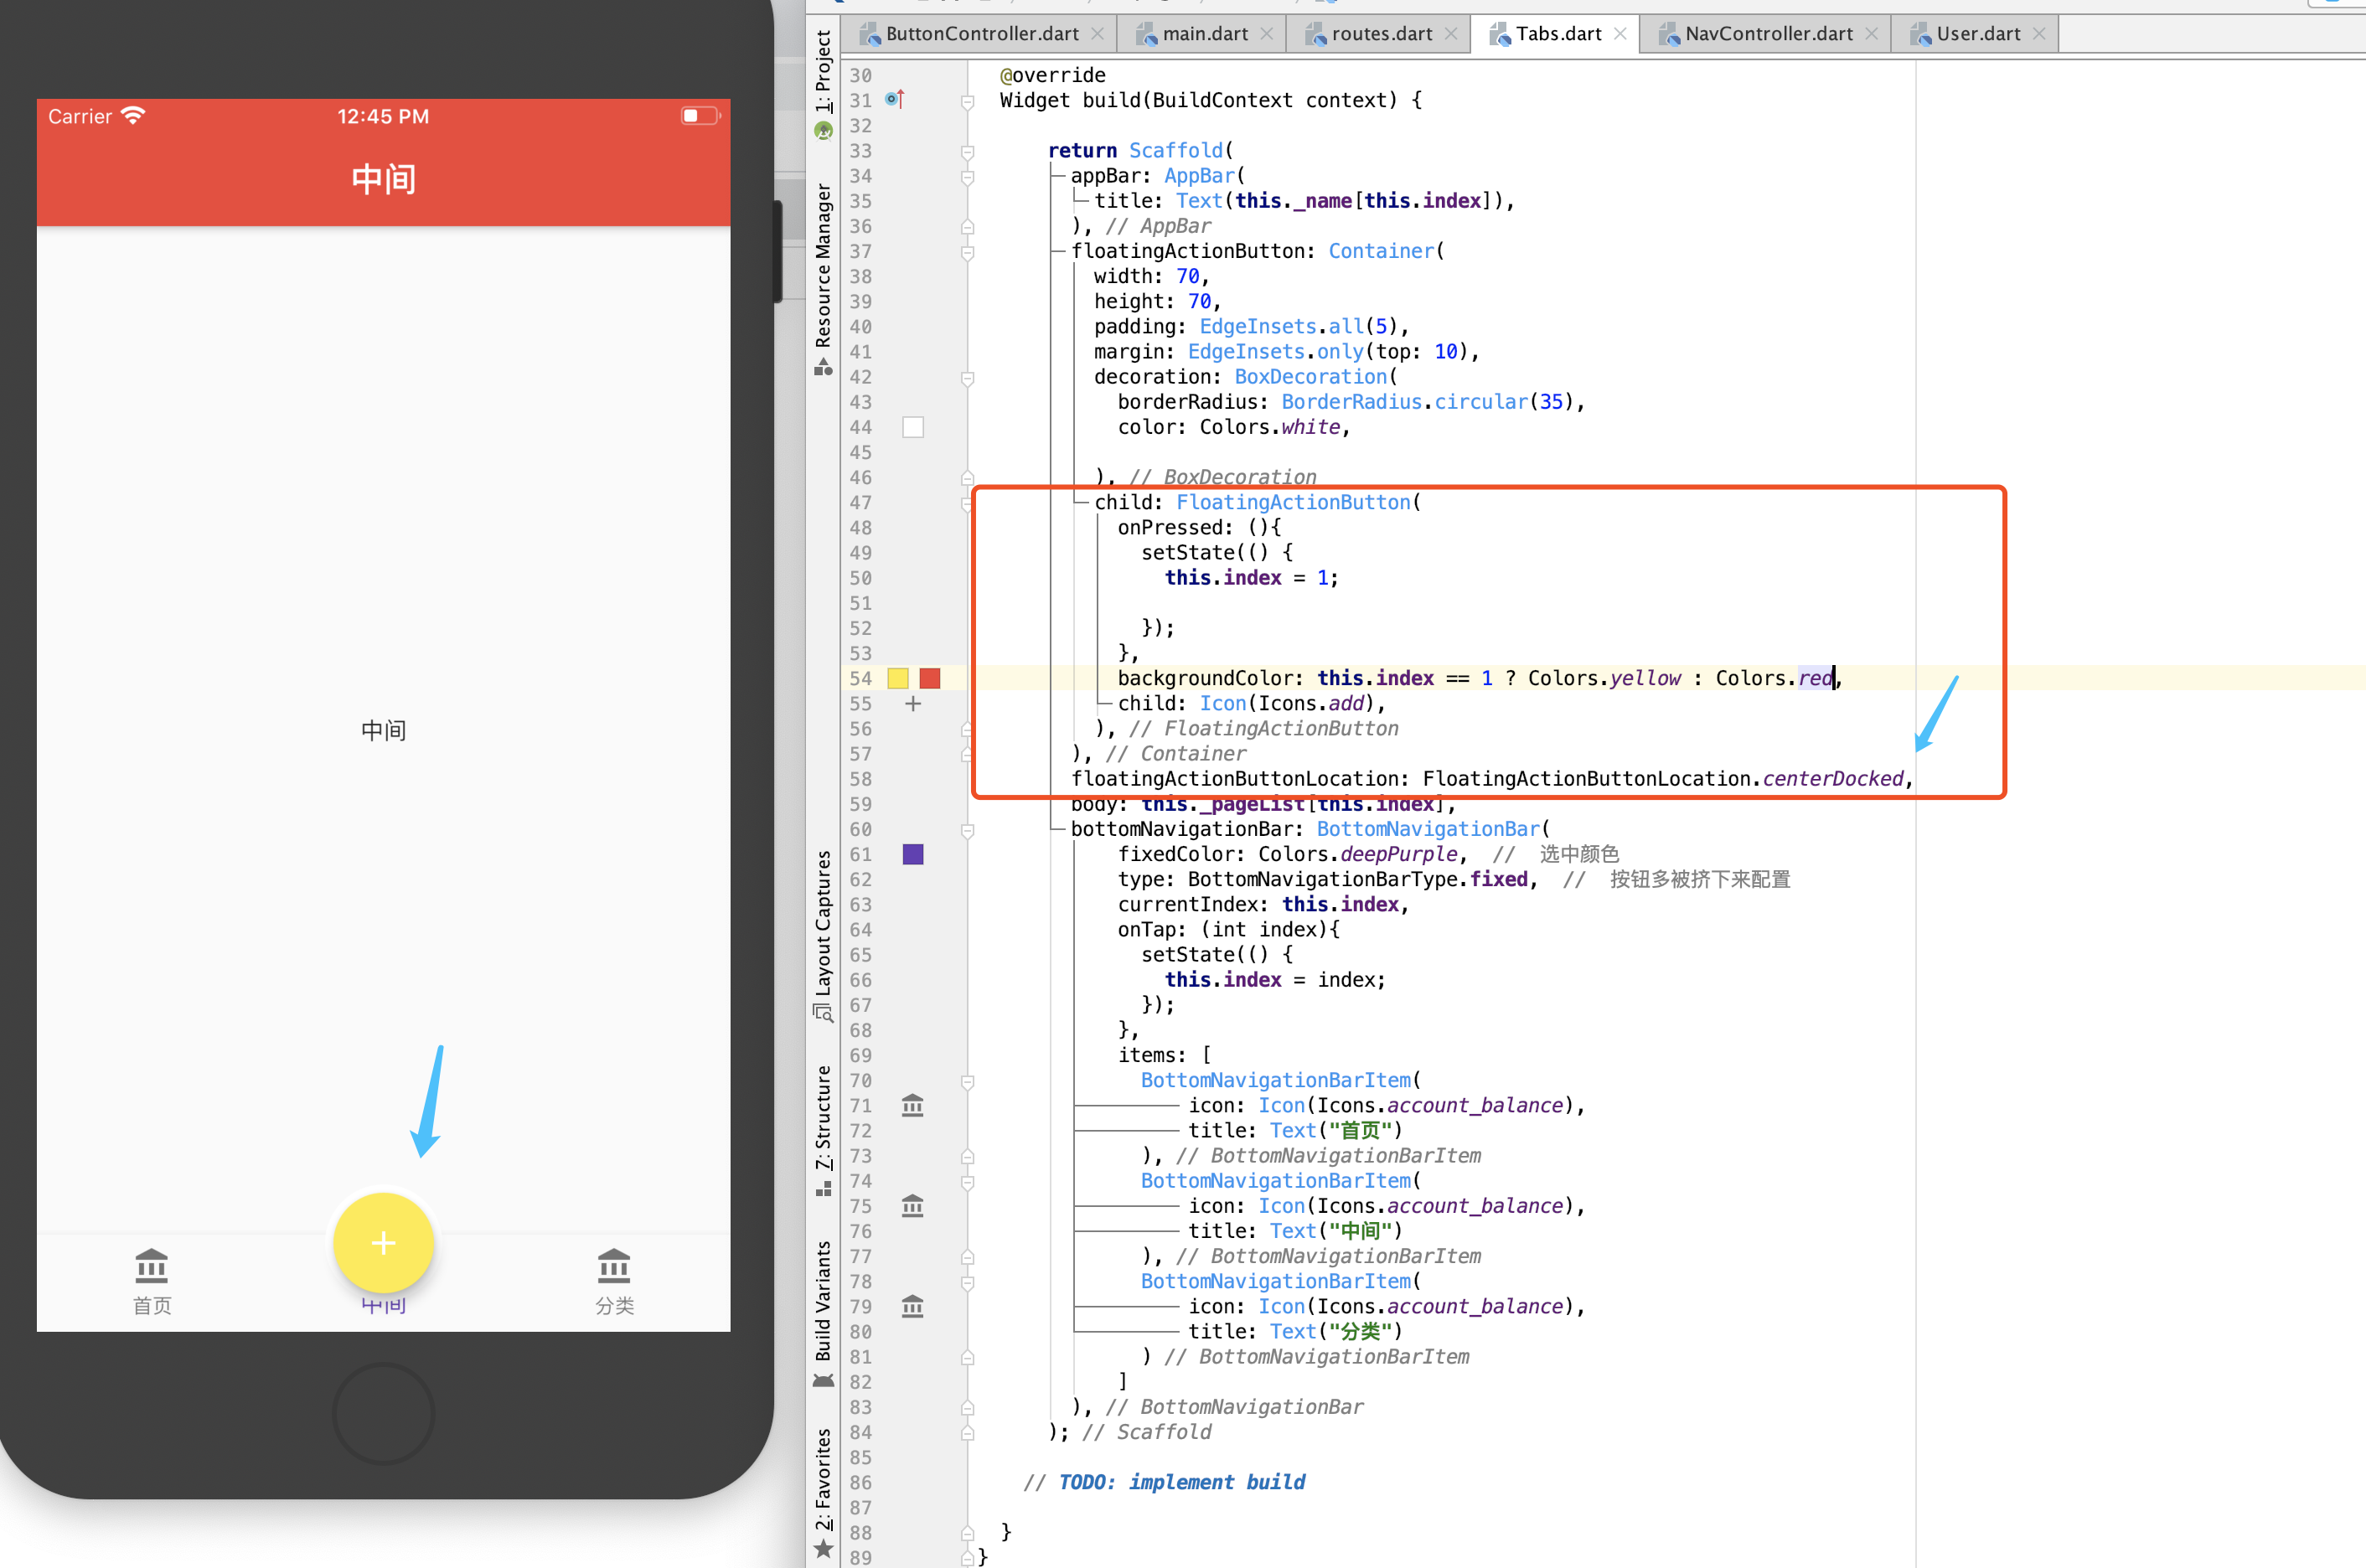Click the yellow color swatch on line 54
Screen dimensions: 2366x1568
click(898, 678)
